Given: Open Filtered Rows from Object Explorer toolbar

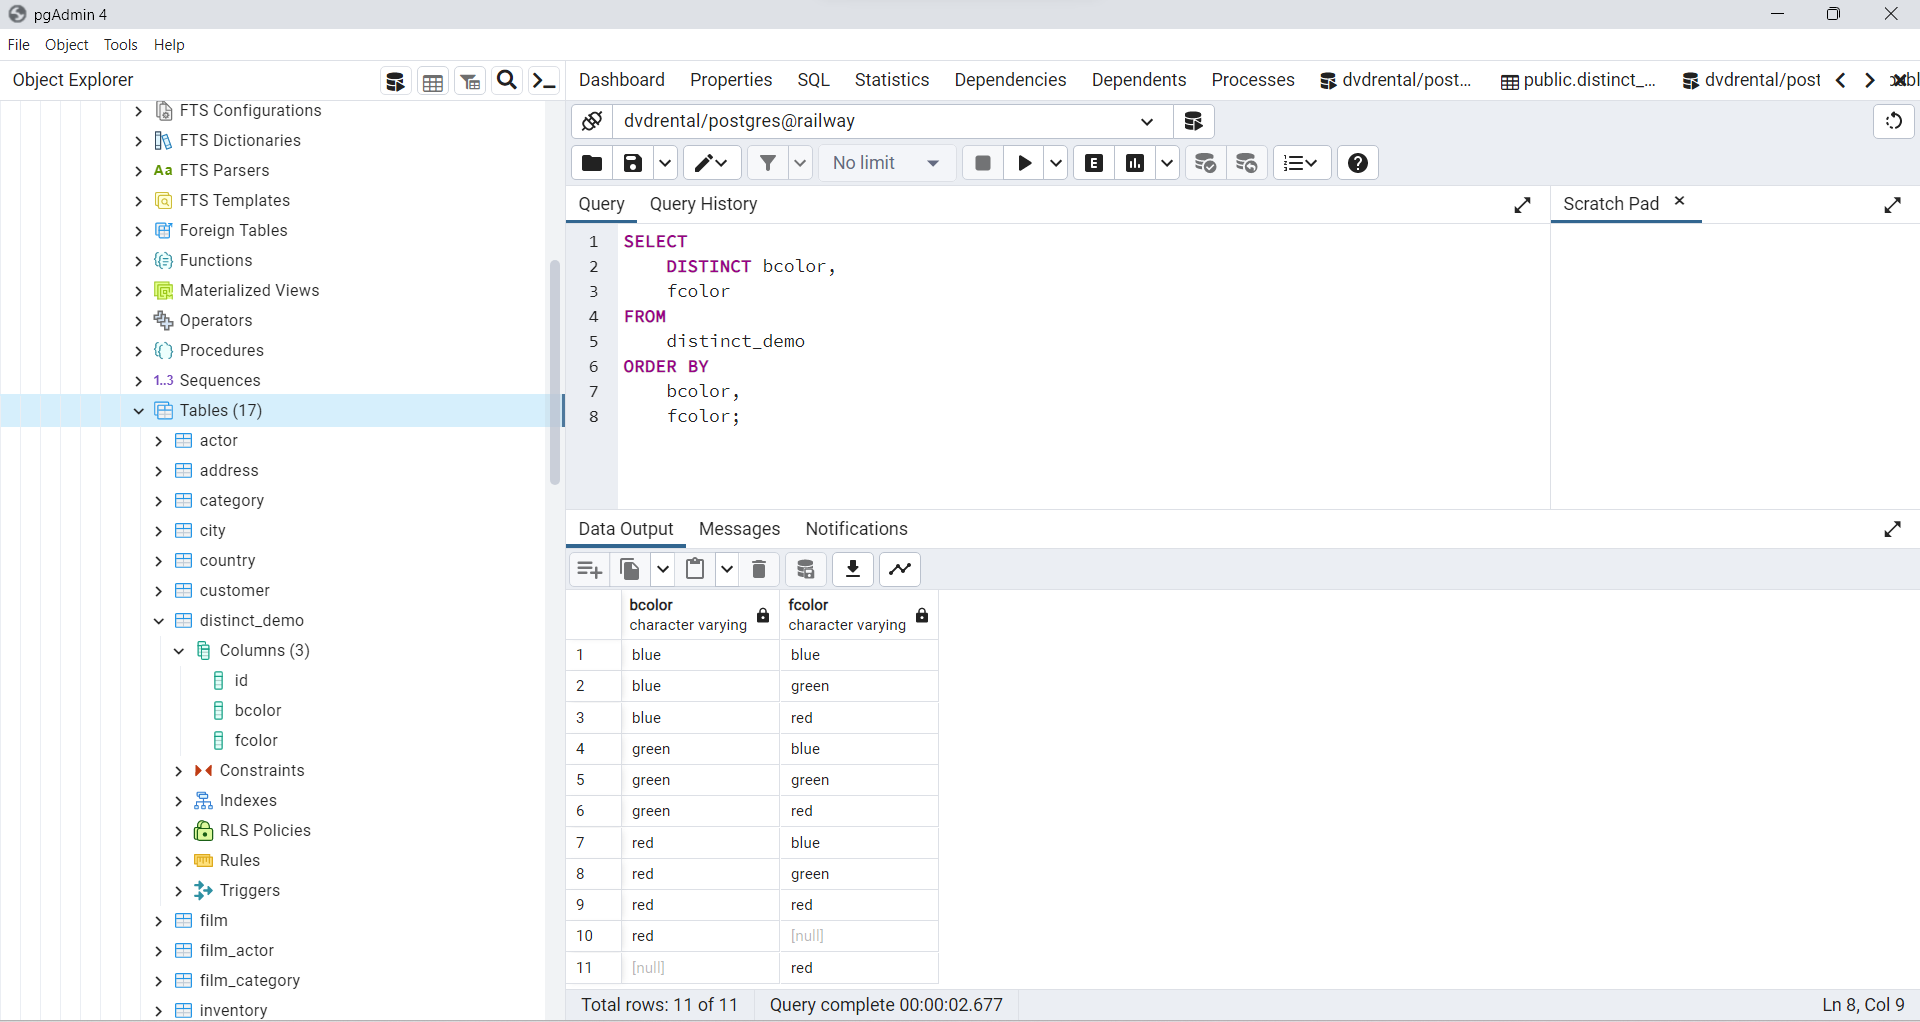Looking at the screenshot, I should coord(470,81).
